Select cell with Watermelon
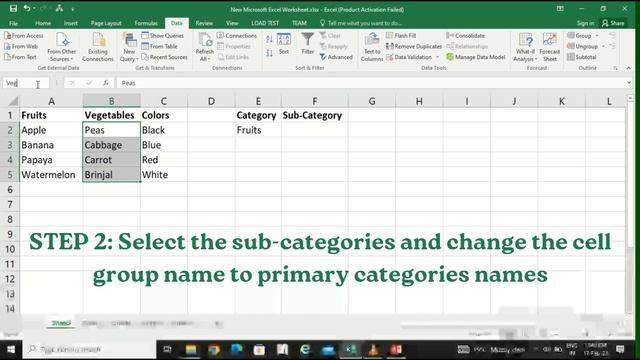 pyautogui.click(x=51, y=175)
